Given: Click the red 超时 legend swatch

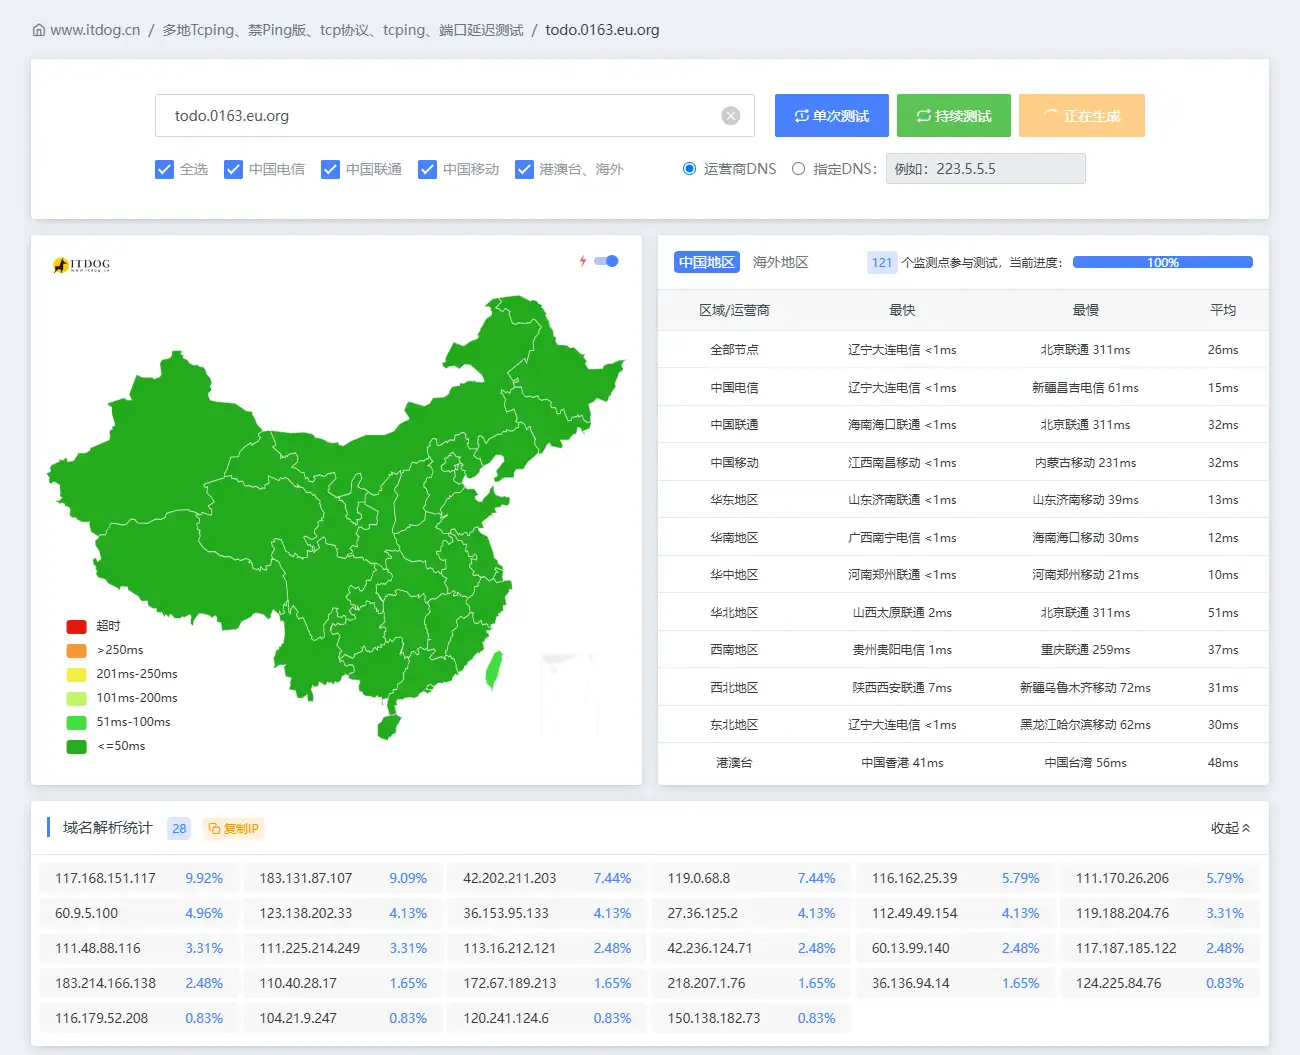Looking at the screenshot, I should click(77, 627).
